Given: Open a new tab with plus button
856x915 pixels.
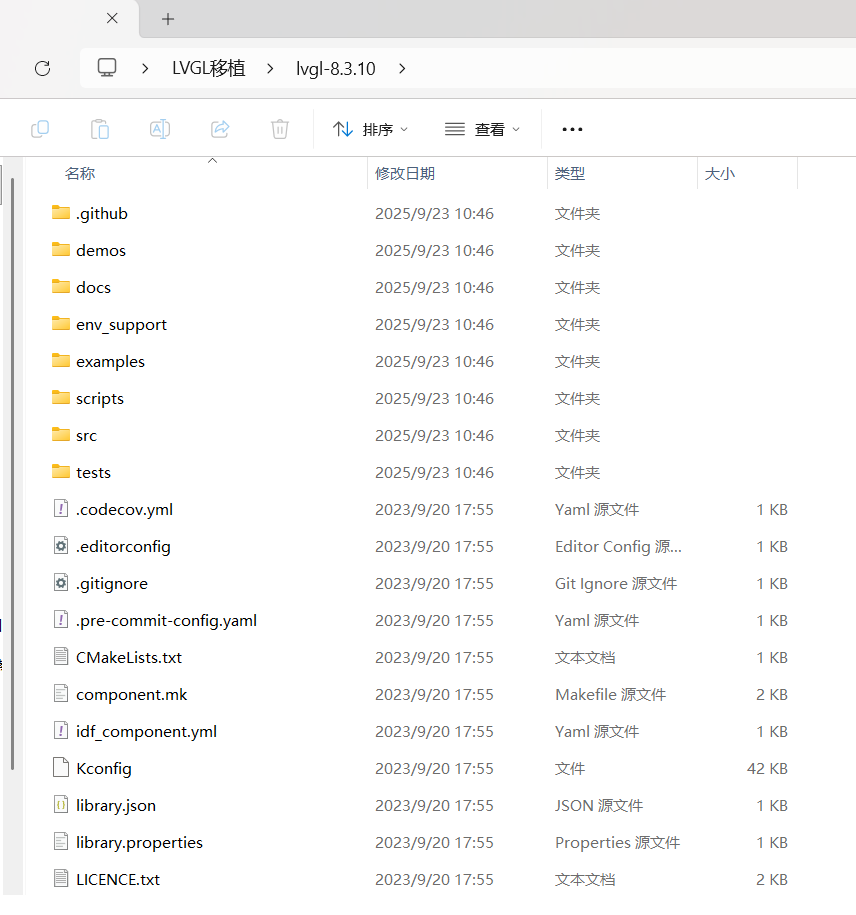Looking at the screenshot, I should pos(168,19).
